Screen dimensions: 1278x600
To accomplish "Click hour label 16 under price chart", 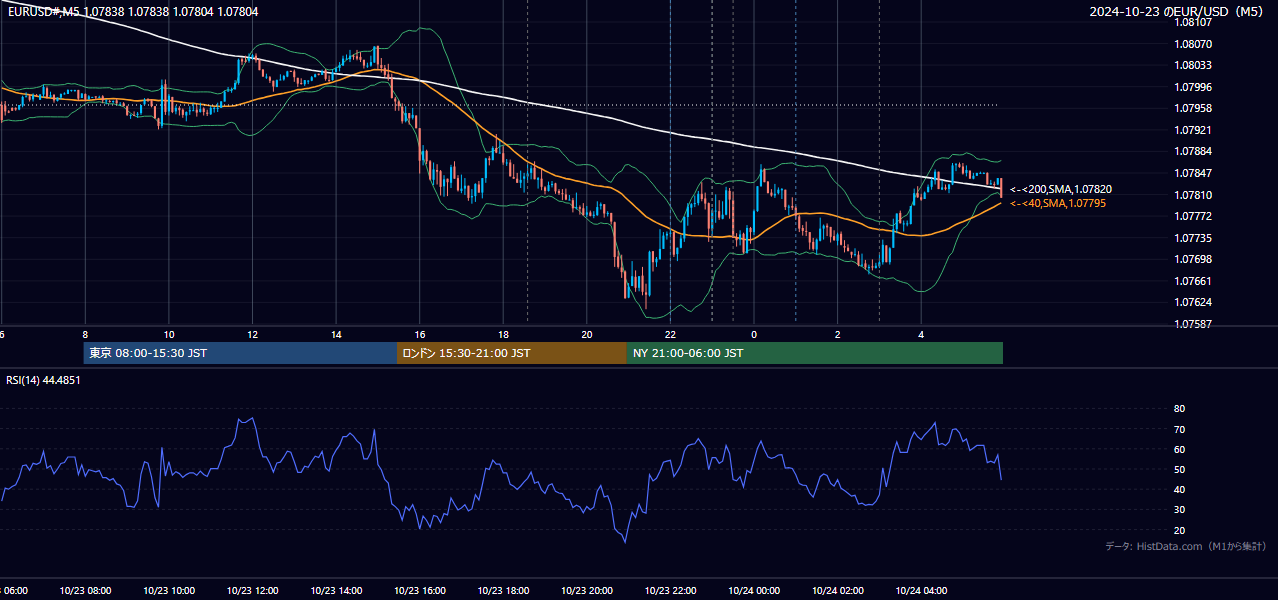I will (420, 334).
